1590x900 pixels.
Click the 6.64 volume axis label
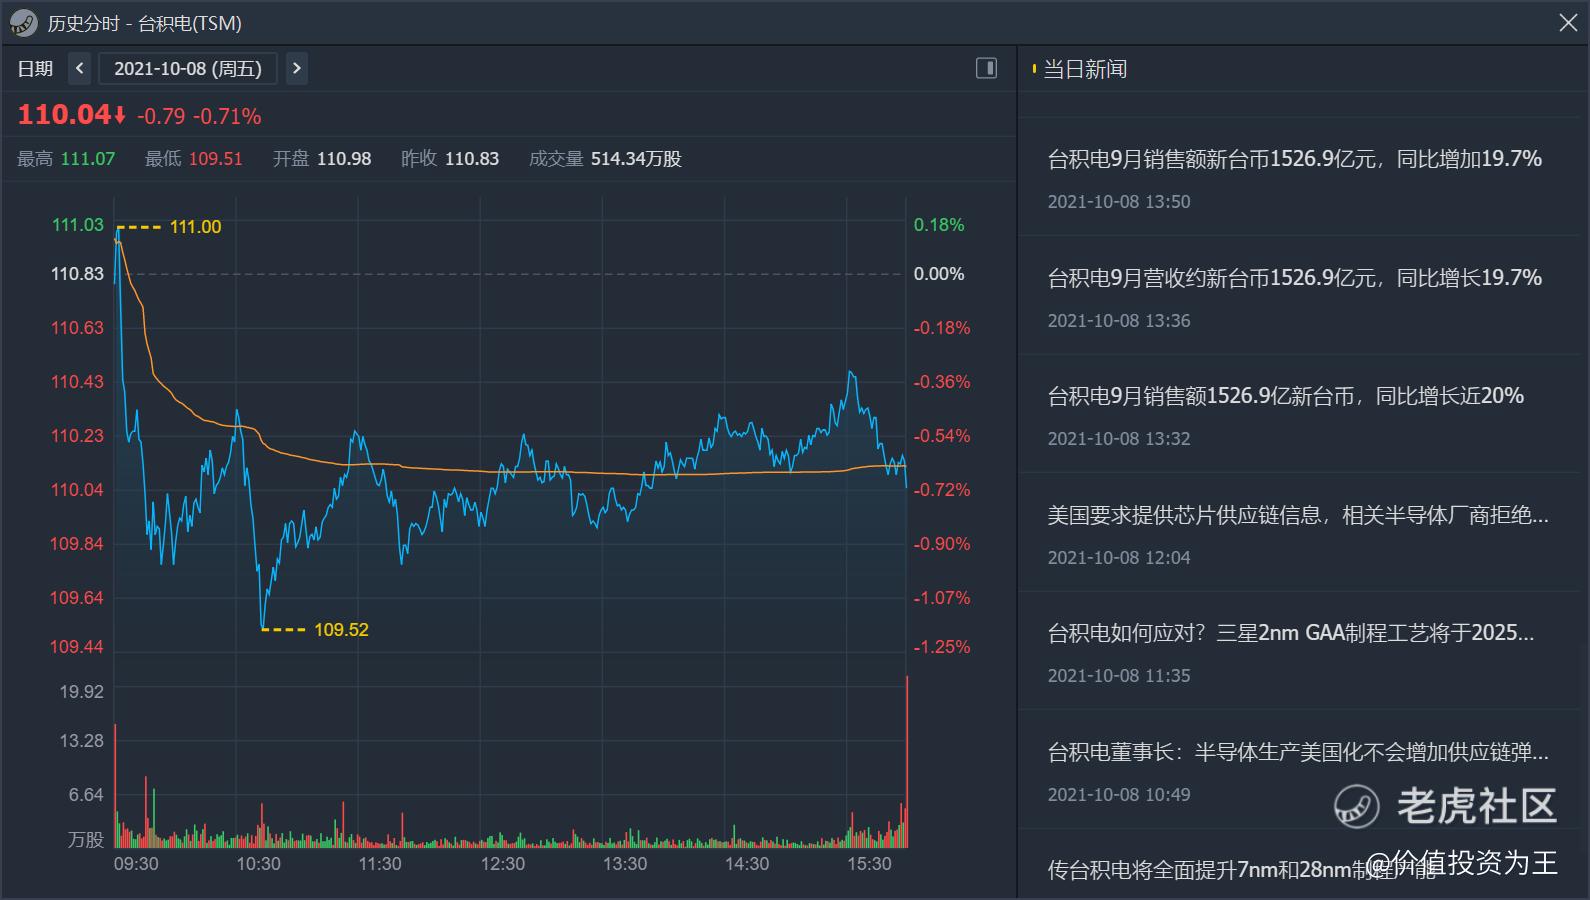(x=86, y=795)
